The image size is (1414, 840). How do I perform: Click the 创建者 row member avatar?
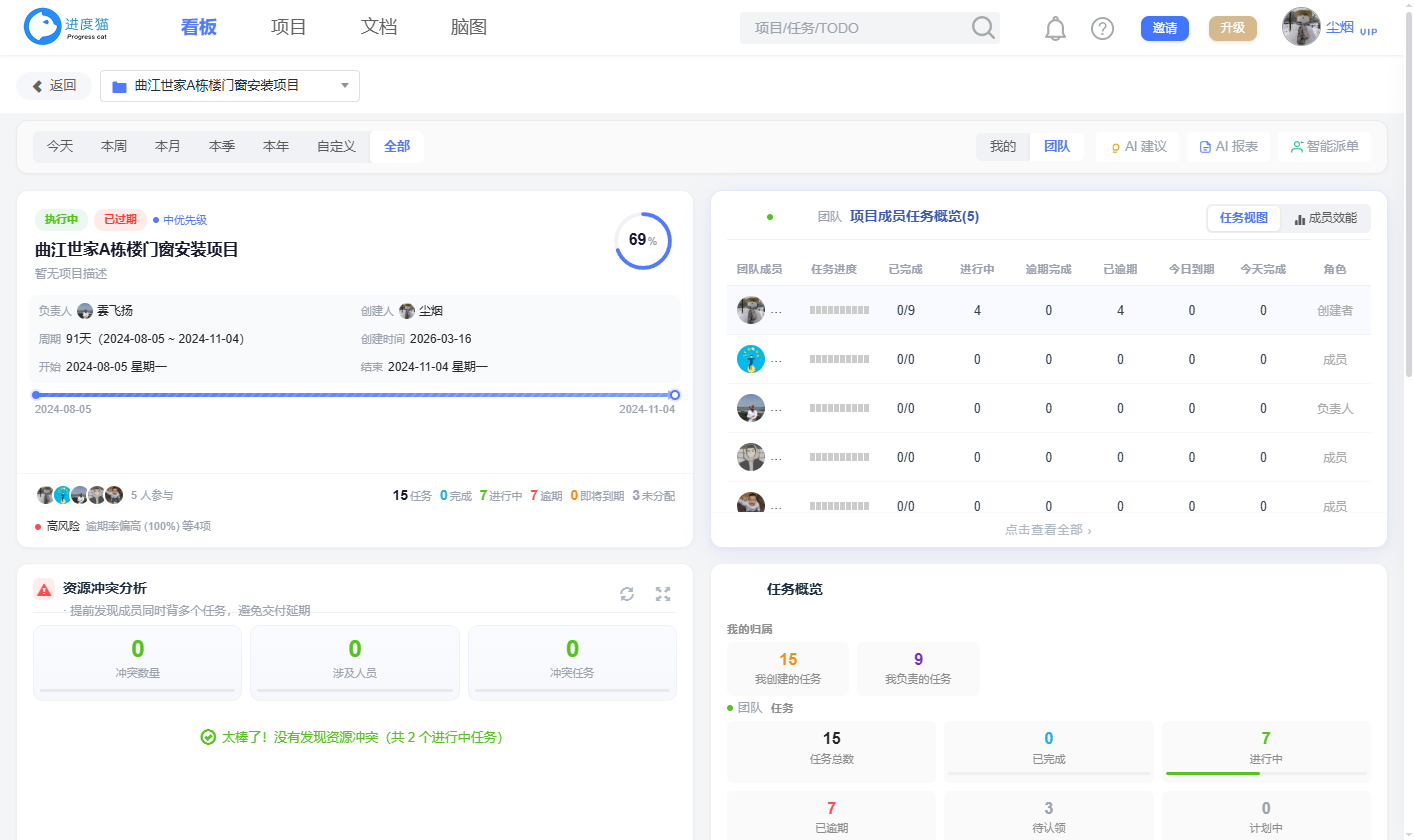pos(751,310)
